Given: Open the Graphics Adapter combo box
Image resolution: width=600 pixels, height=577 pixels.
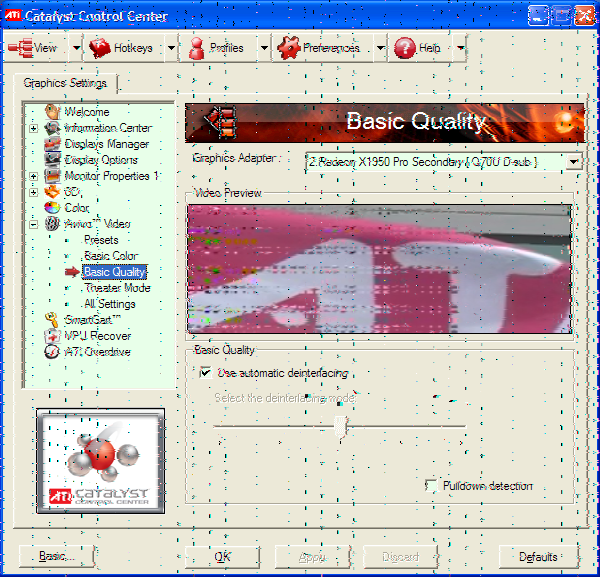Looking at the screenshot, I should pos(444,162).
